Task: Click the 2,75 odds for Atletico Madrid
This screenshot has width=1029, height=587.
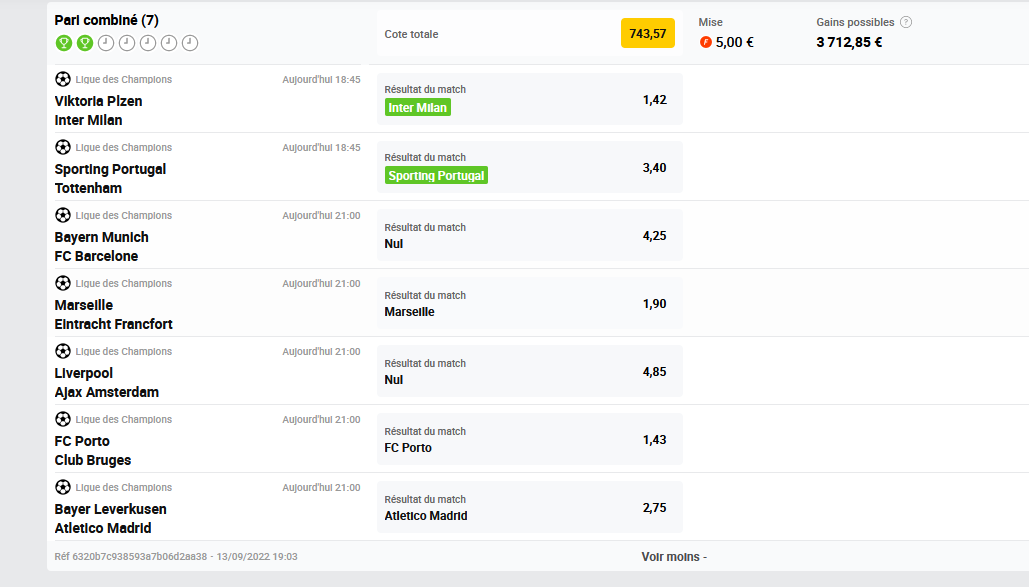Action: coord(654,508)
